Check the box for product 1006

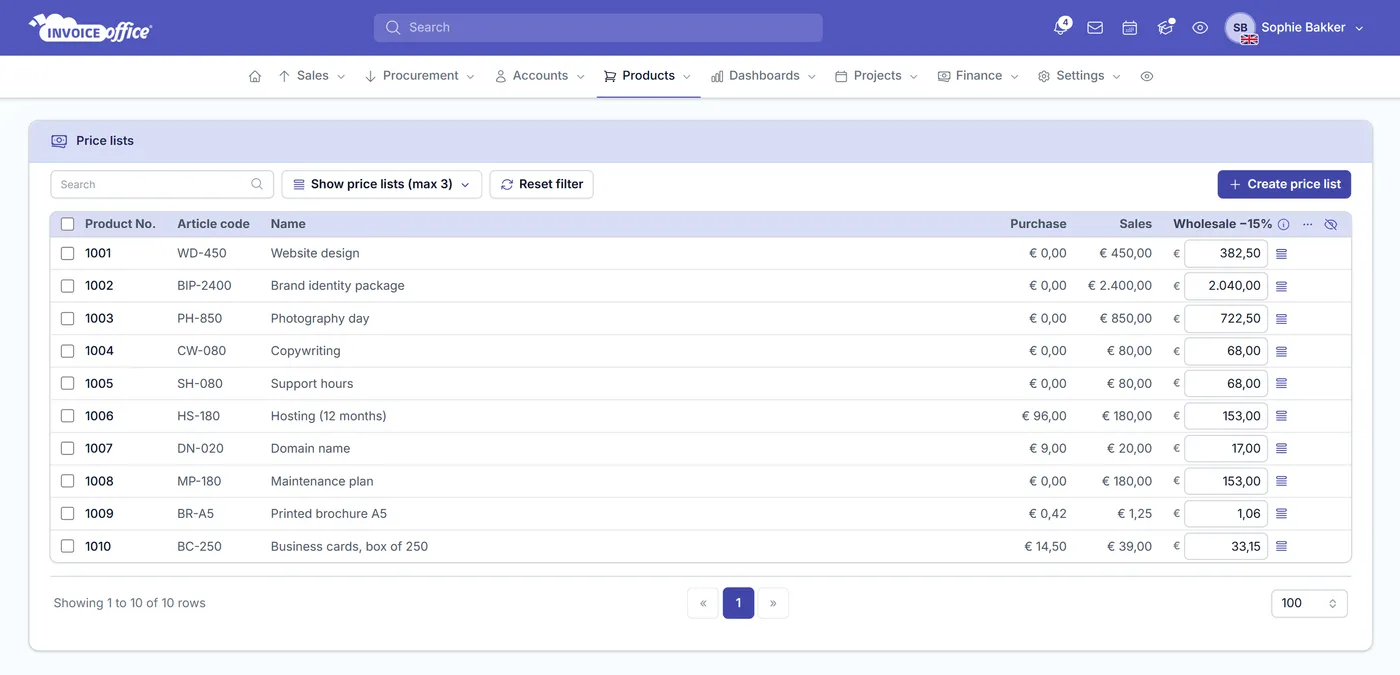click(x=67, y=416)
